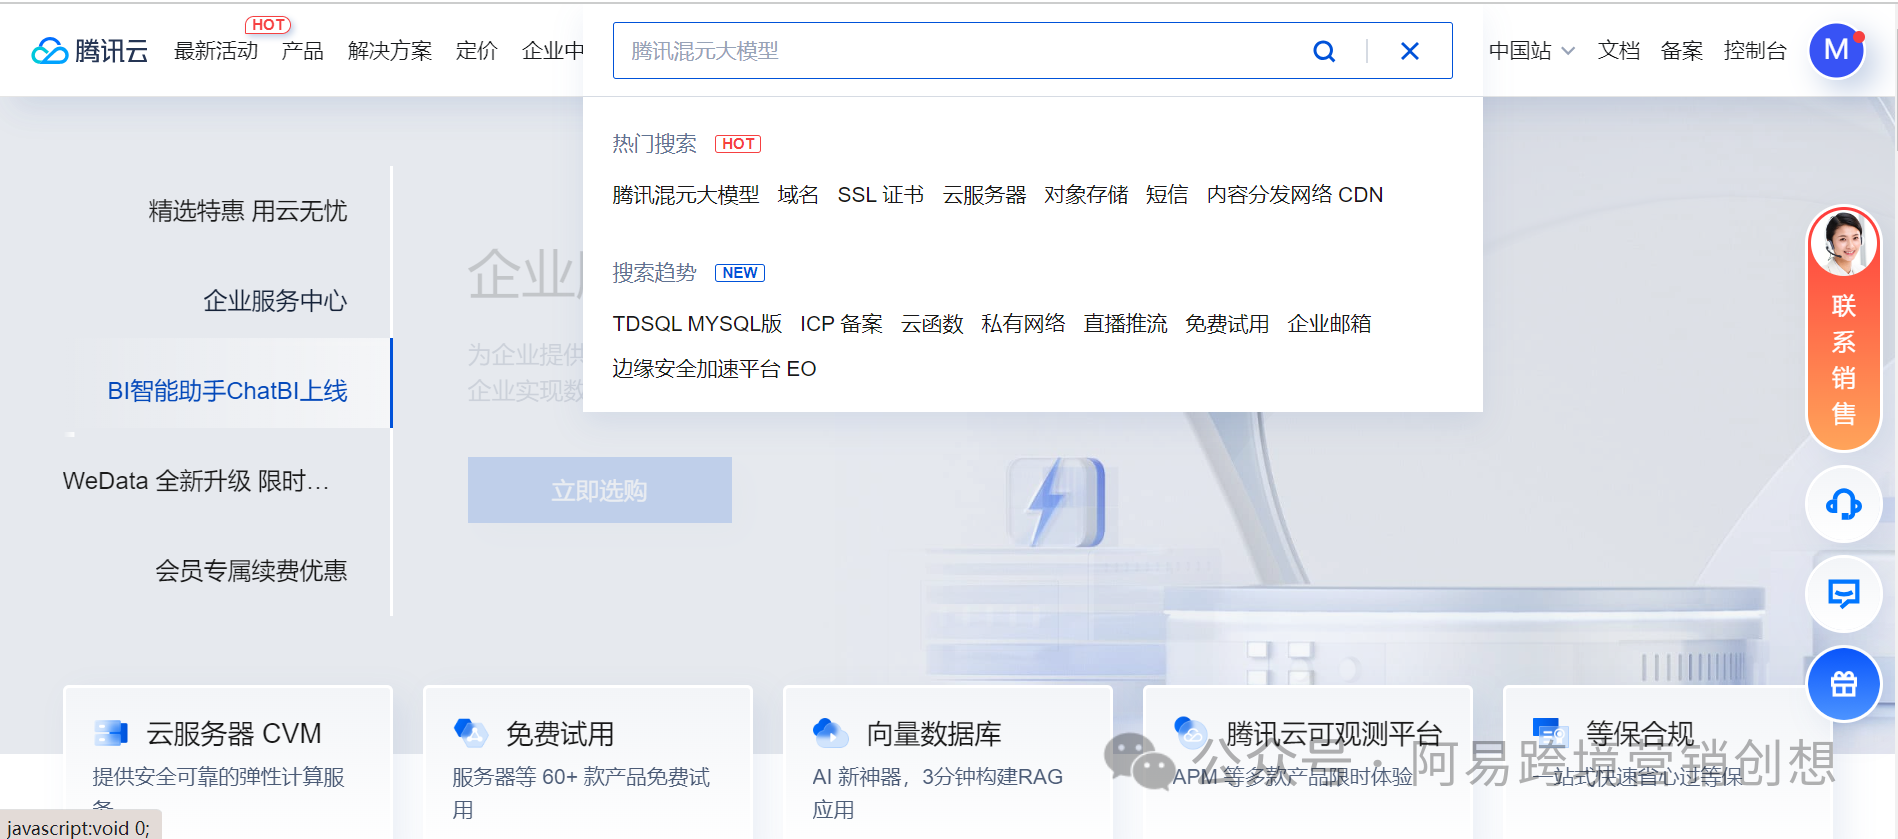Click the headset customer service icon
Viewport: 1898px width, 839px height.
1843,505
